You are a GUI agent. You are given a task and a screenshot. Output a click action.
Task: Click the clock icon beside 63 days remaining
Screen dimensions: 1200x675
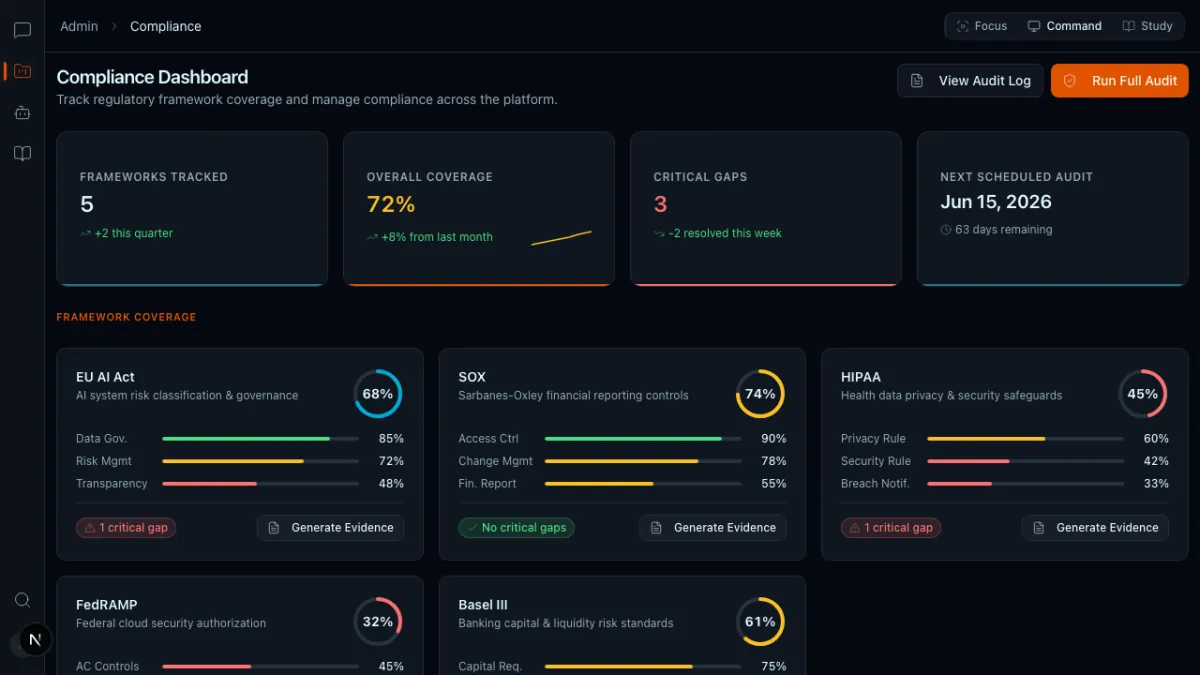pyautogui.click(x=946, y=230)
